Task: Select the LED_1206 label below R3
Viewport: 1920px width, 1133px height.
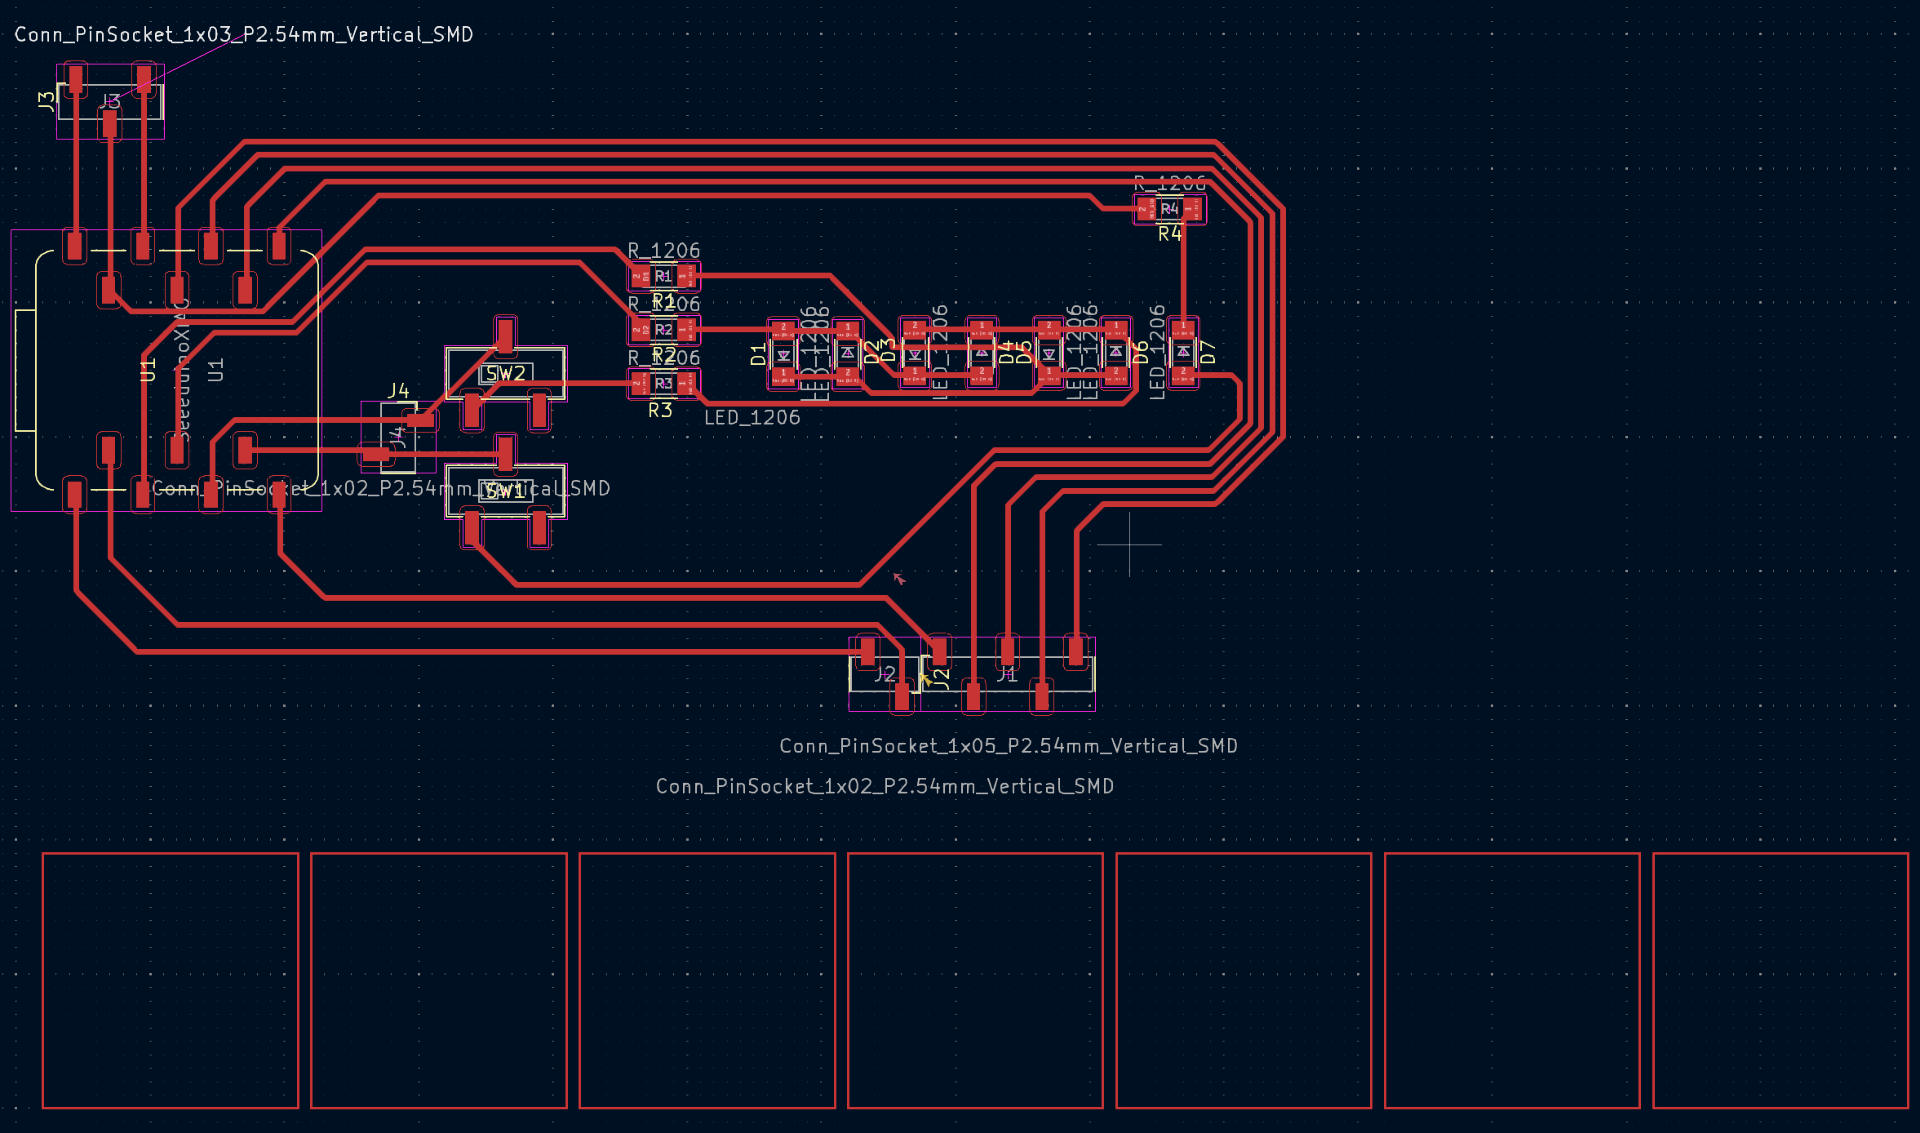Action: (x=752, y=418)
